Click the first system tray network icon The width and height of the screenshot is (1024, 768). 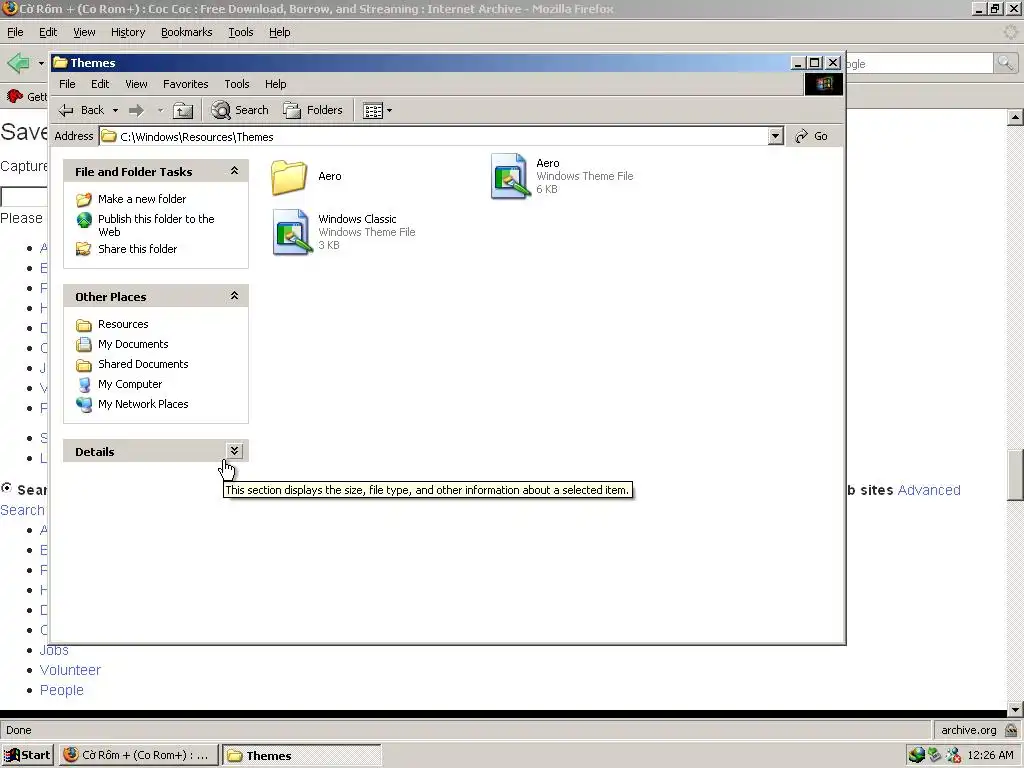[916, 755]
